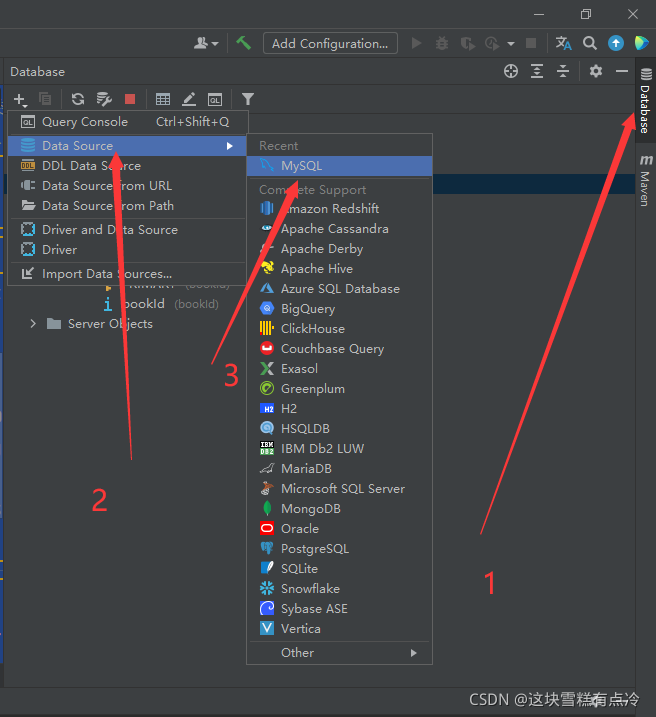Viewport: 656px width, 717px height.
Task: Choose Greenplum data source
Action: (339, 389)
